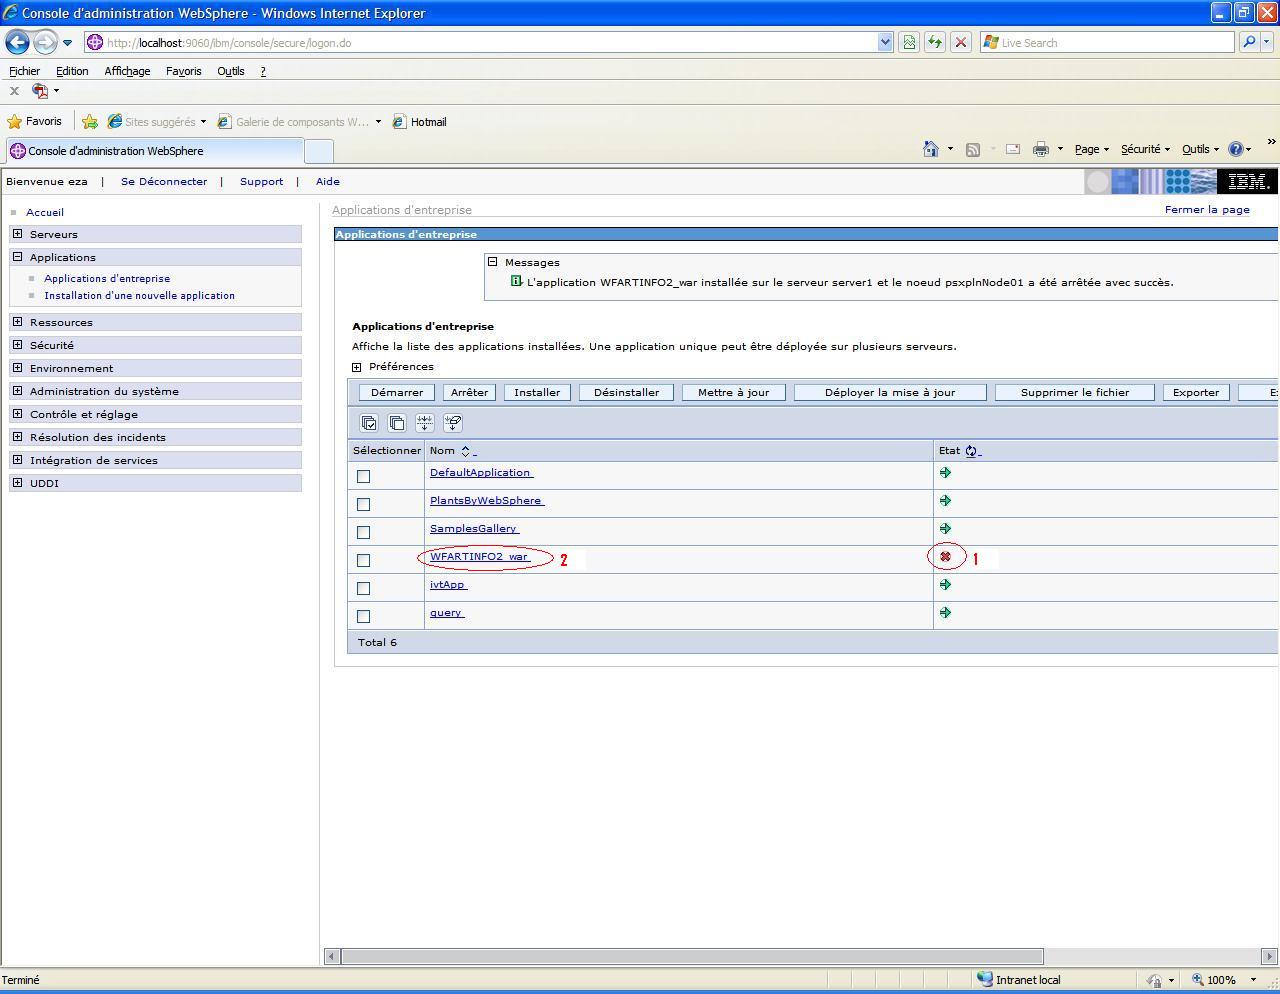The image size is (1280, 994).
Task: Open the Affichage menu
Action: 127,71
